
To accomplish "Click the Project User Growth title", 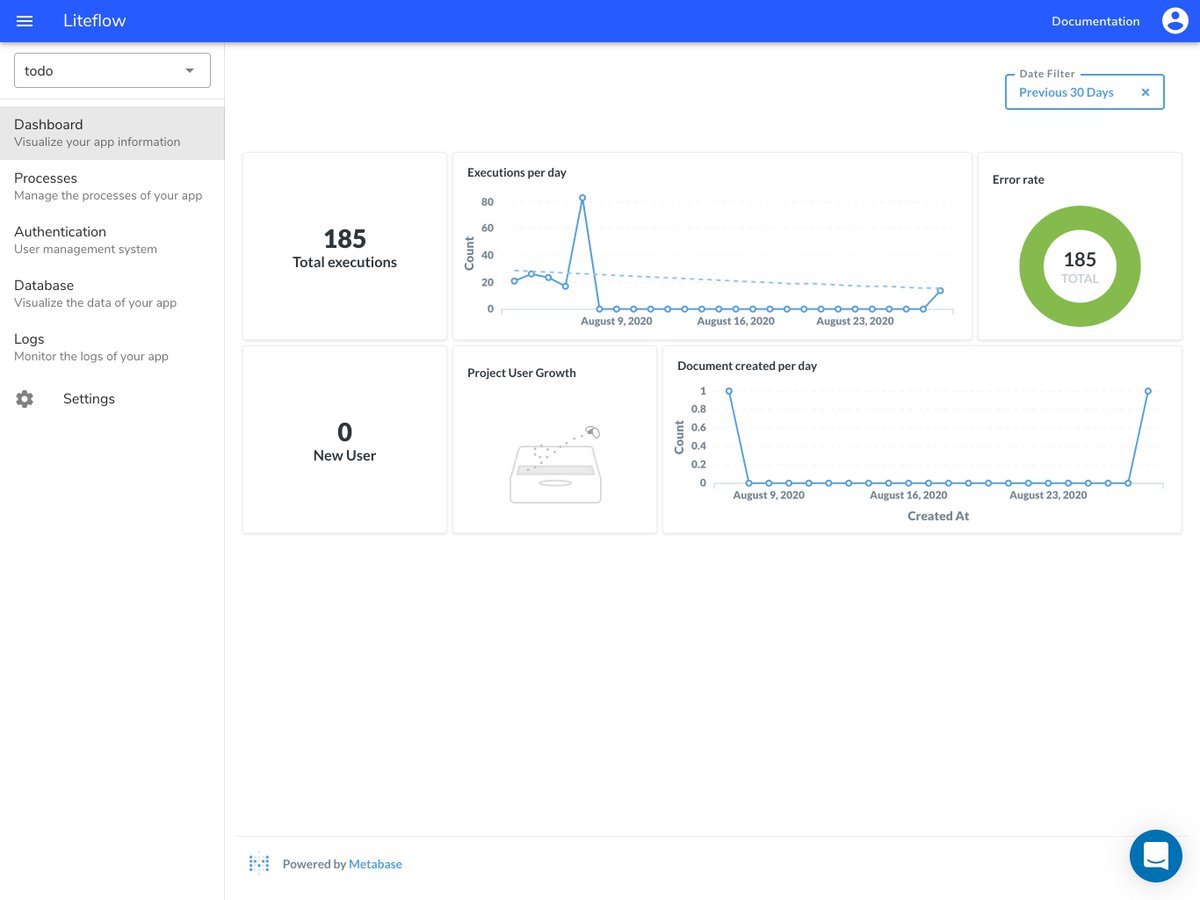I will (x=522, y=373).
